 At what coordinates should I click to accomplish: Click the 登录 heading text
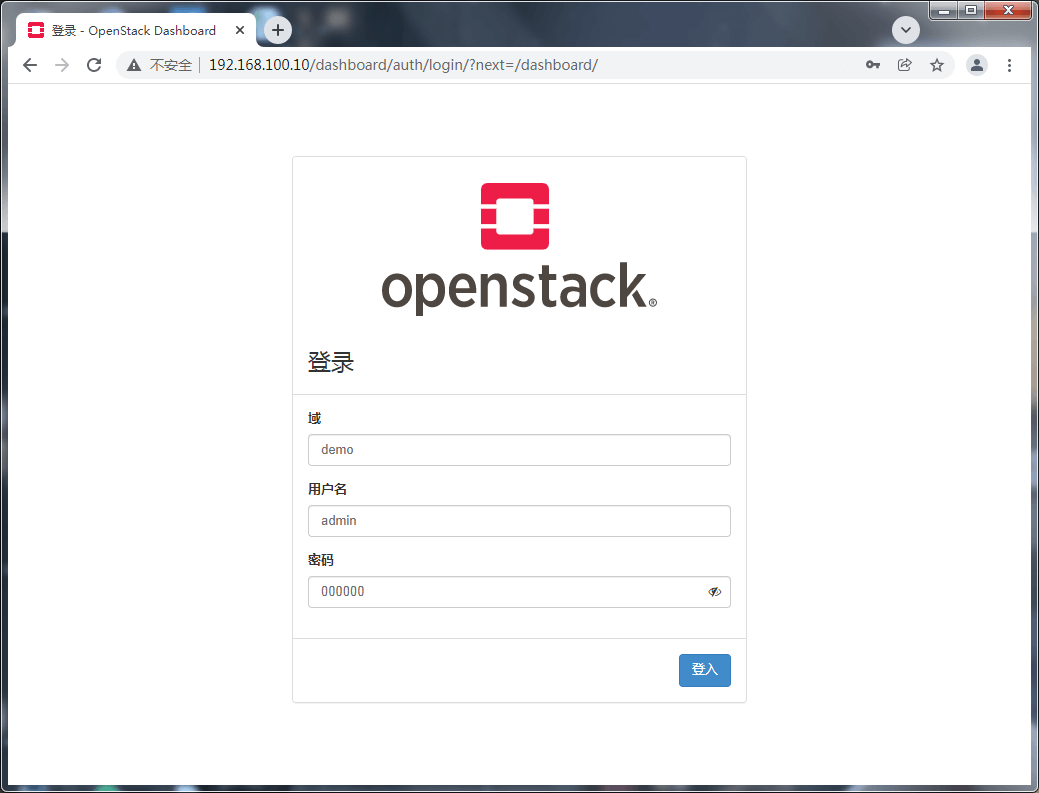[331, 362]
